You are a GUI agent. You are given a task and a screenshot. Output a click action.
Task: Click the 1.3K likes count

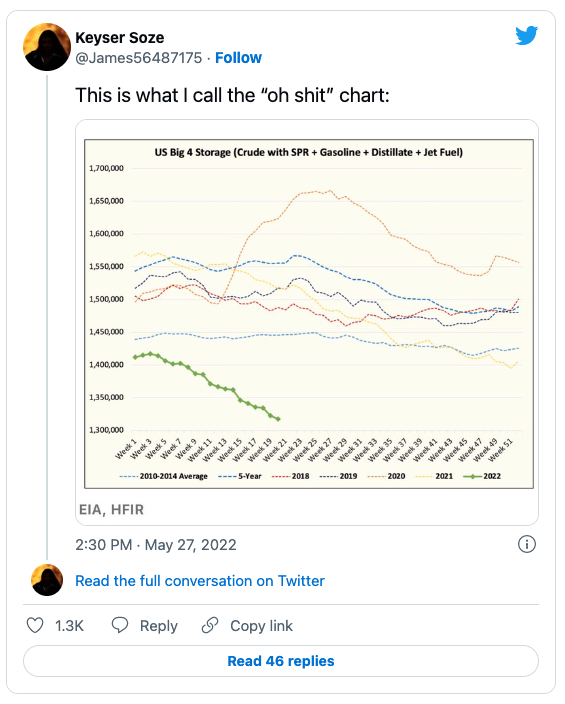click(x=69, y=625)
